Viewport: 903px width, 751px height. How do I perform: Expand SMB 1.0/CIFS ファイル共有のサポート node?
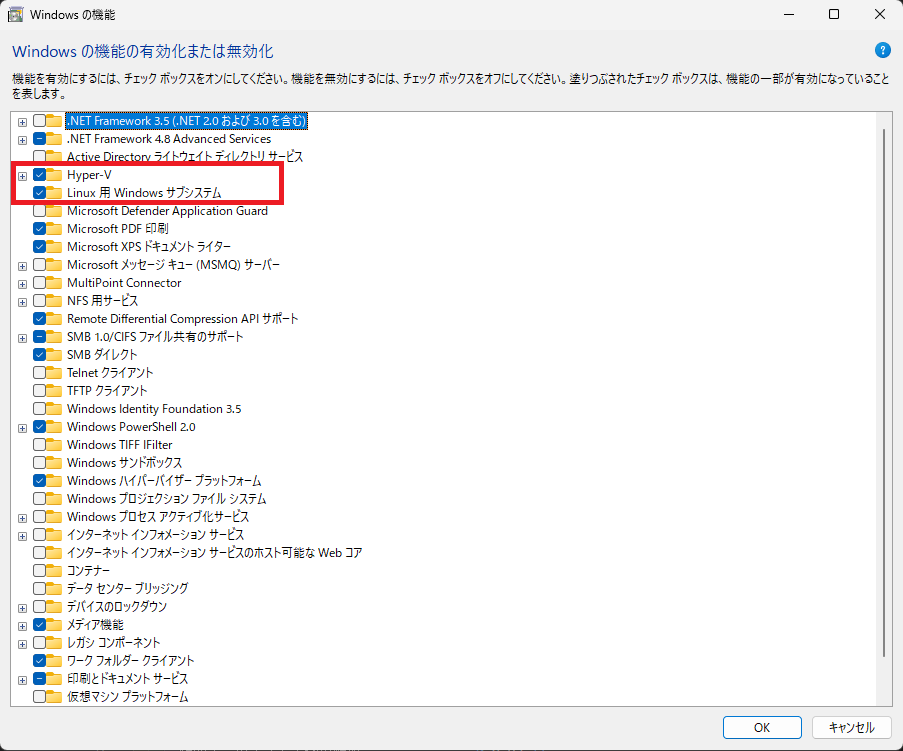click(x=22, y=338)
